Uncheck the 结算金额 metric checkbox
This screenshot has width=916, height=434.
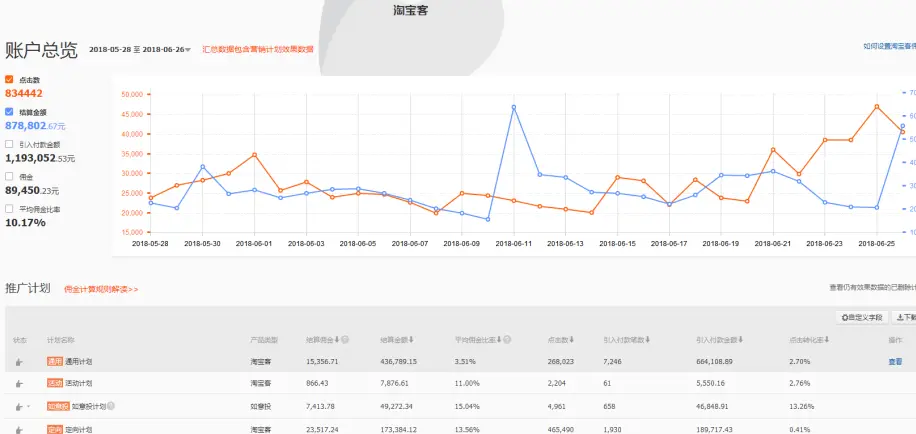point(10,112)
